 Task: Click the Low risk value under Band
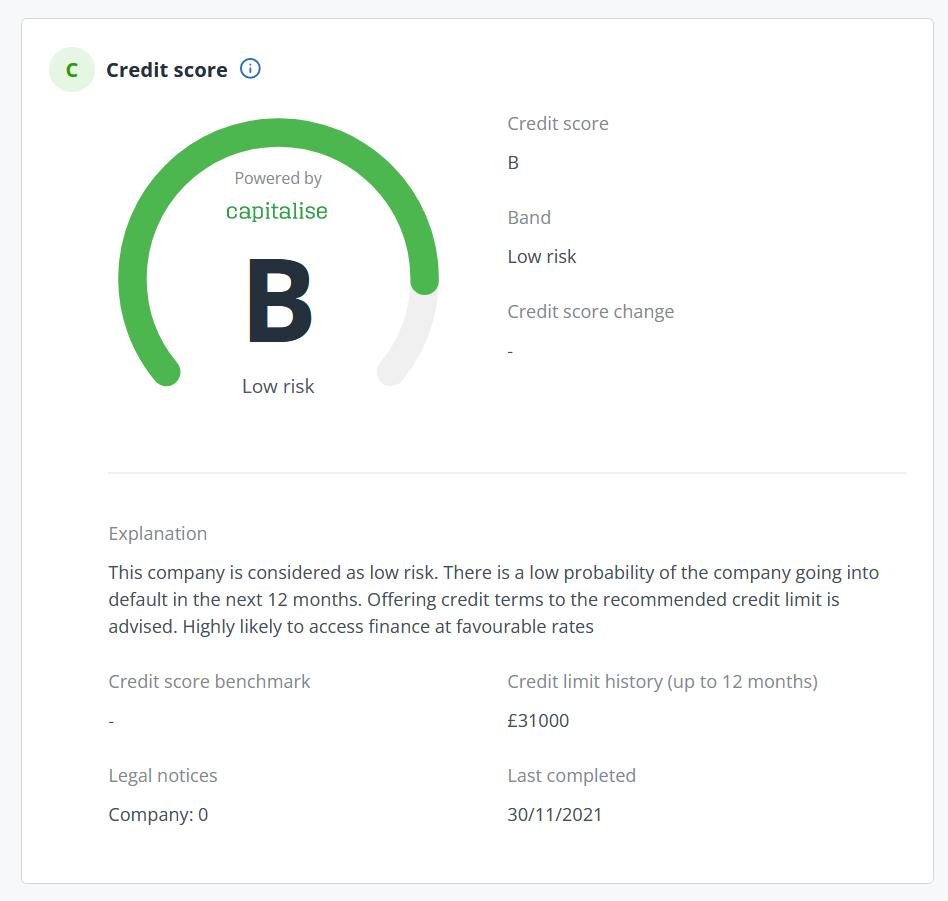coord(542,256)
